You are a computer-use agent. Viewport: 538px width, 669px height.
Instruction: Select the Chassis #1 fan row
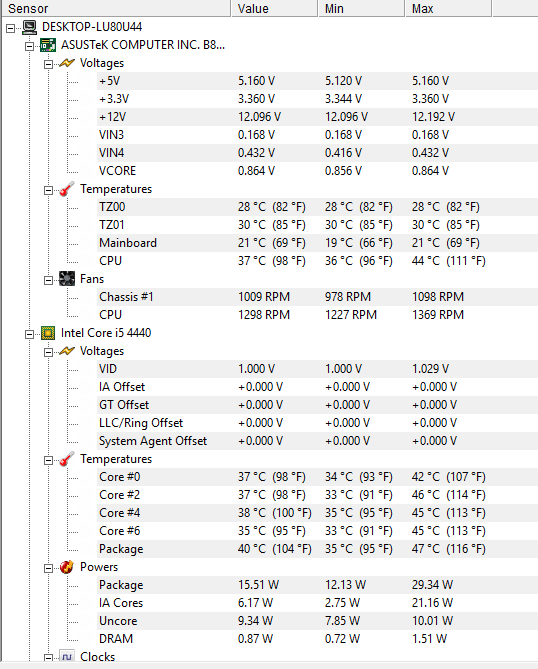click(x=317, y=297)
